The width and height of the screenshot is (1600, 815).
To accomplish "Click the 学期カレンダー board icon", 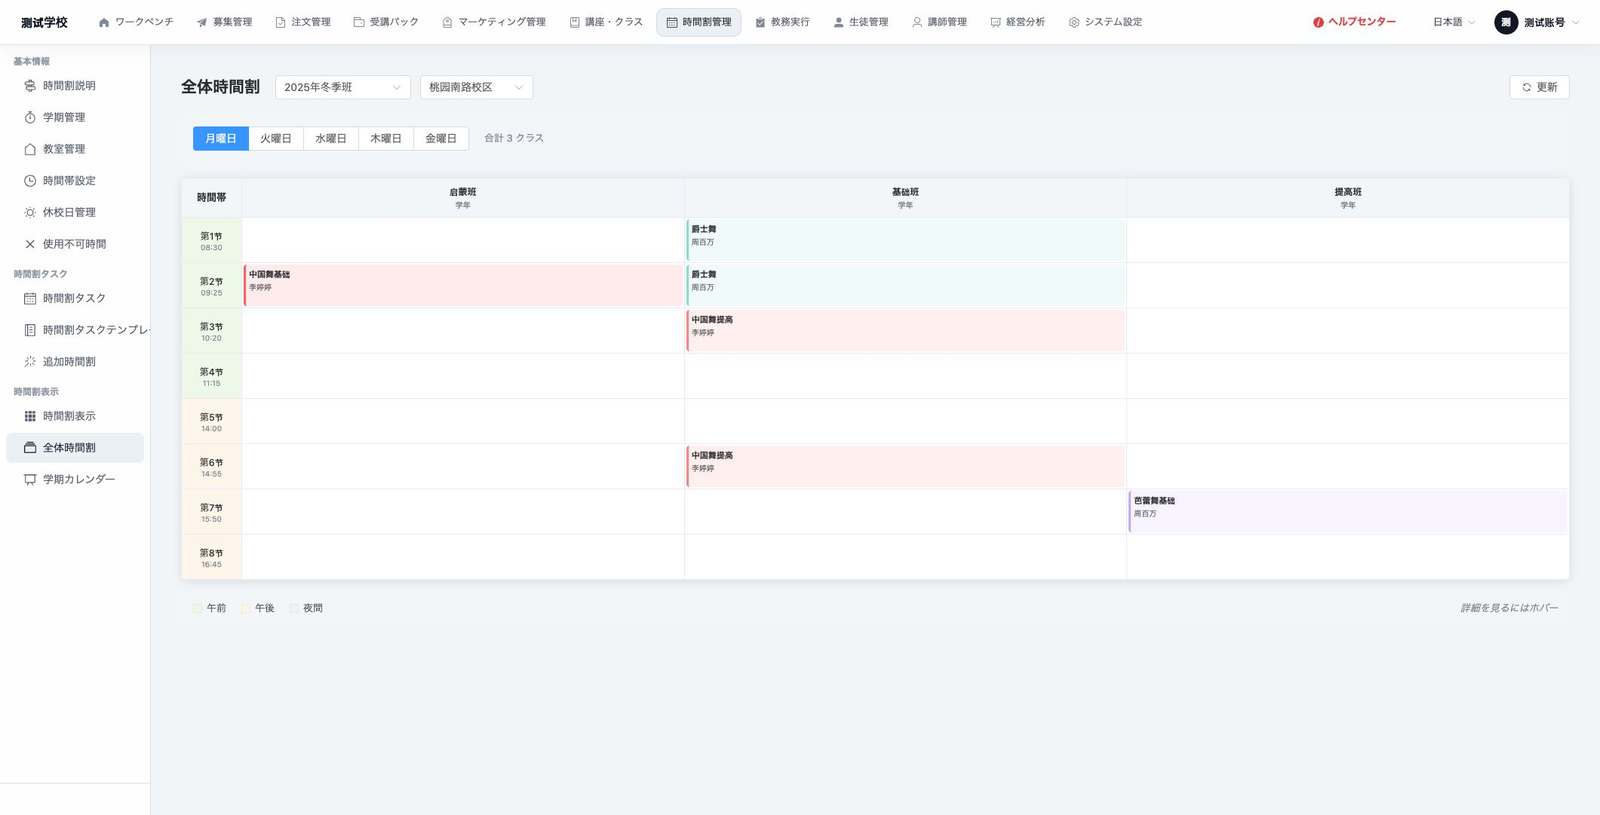I will point(30,480).
